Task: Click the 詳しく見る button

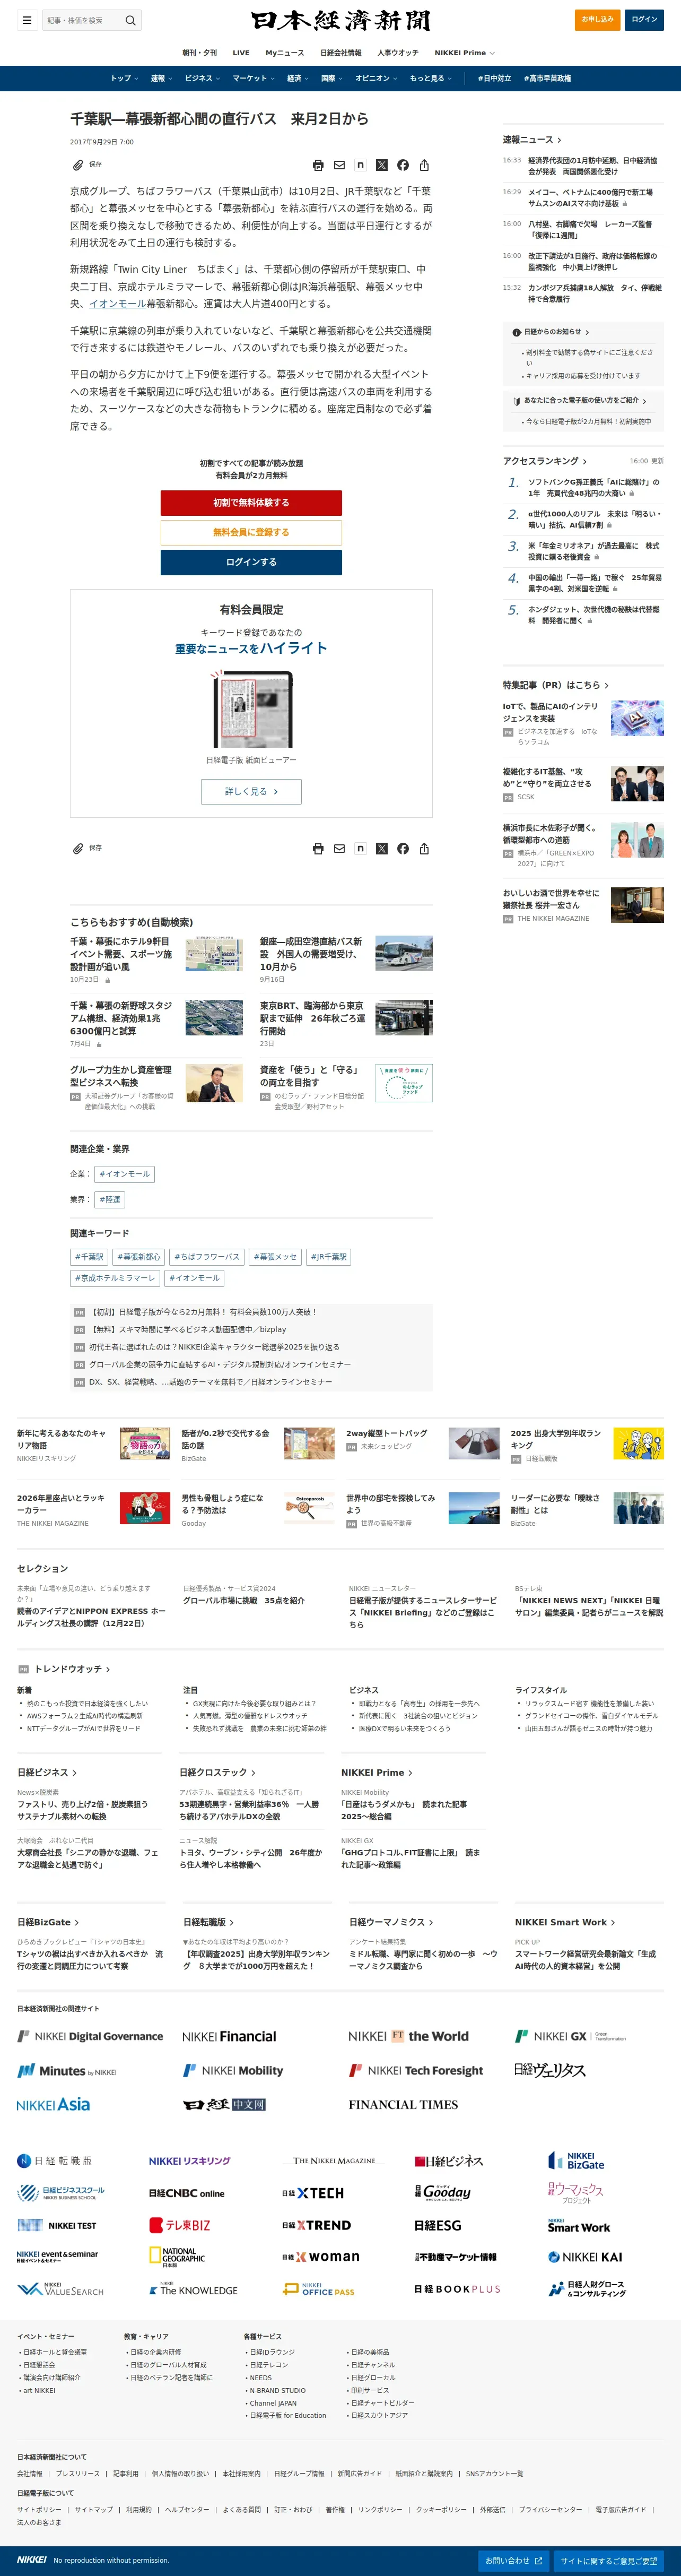Action: coord(251,791)
